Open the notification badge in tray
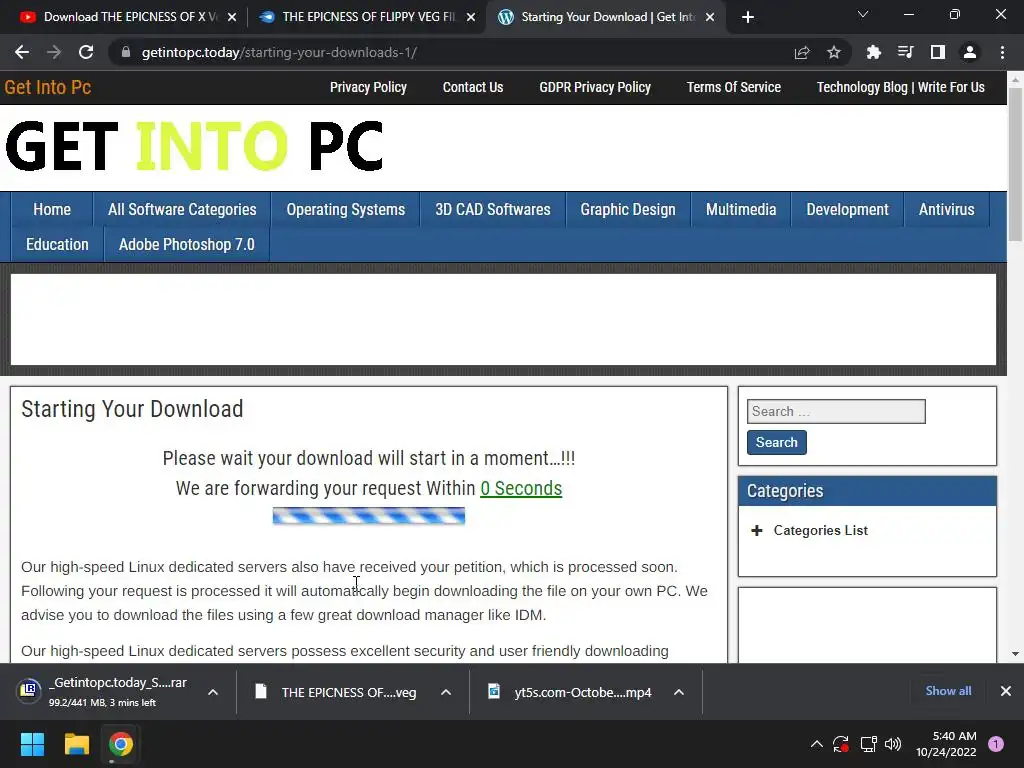The image size is (1024, 768). (x=996, y=744)
